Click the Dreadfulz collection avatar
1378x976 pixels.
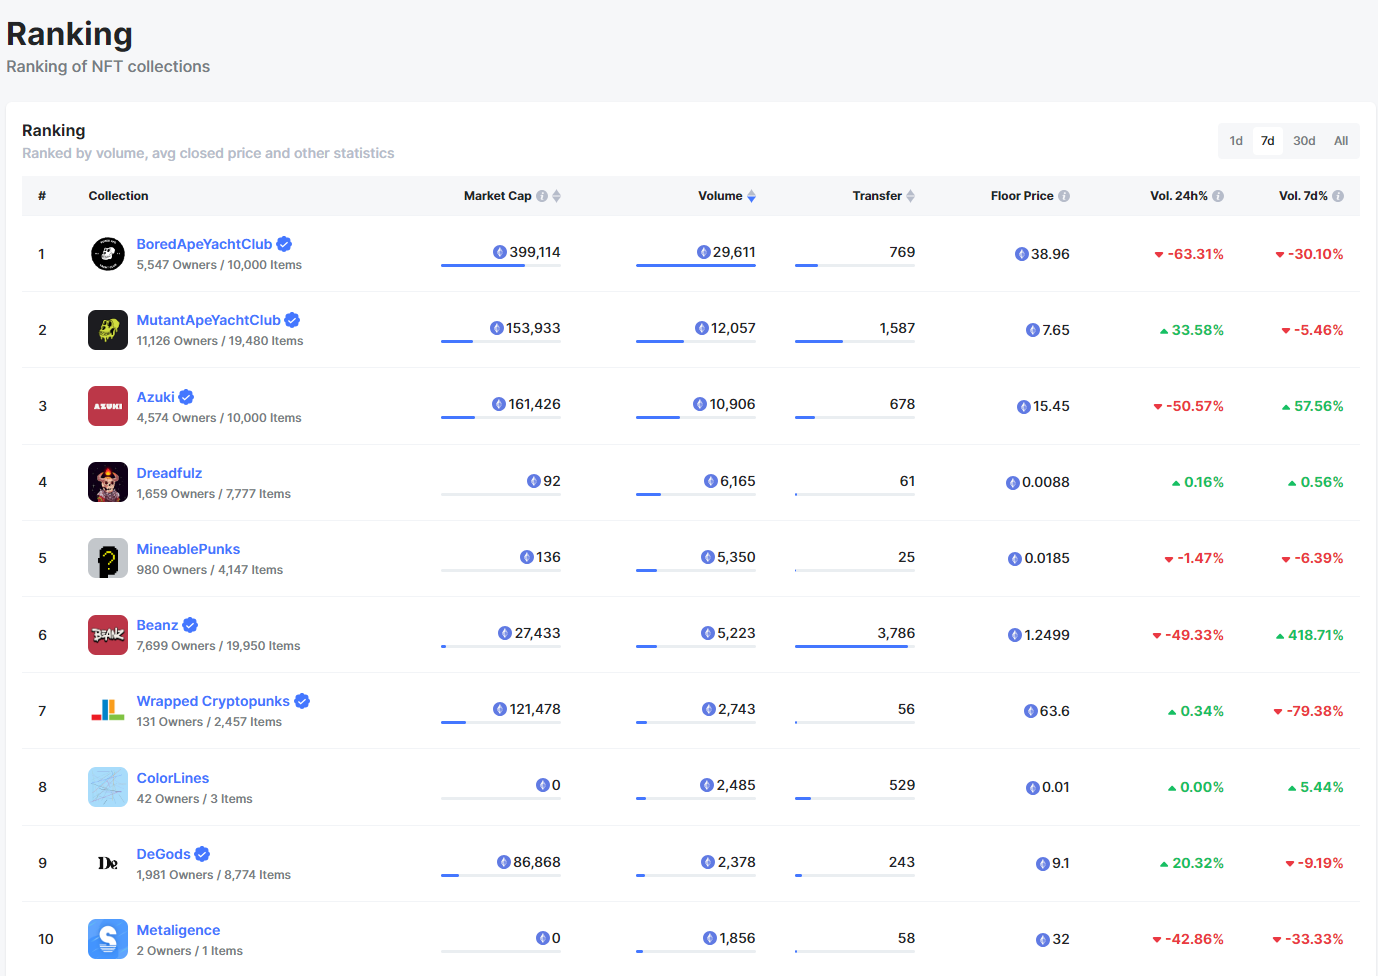107,482
